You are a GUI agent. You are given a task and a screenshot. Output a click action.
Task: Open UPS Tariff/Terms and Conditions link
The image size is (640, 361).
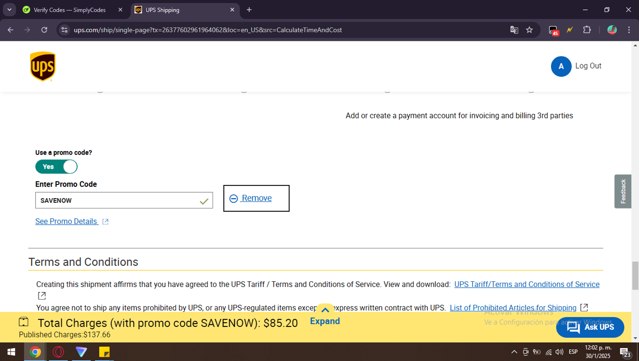pyautogui.click(x=527, y=284)
